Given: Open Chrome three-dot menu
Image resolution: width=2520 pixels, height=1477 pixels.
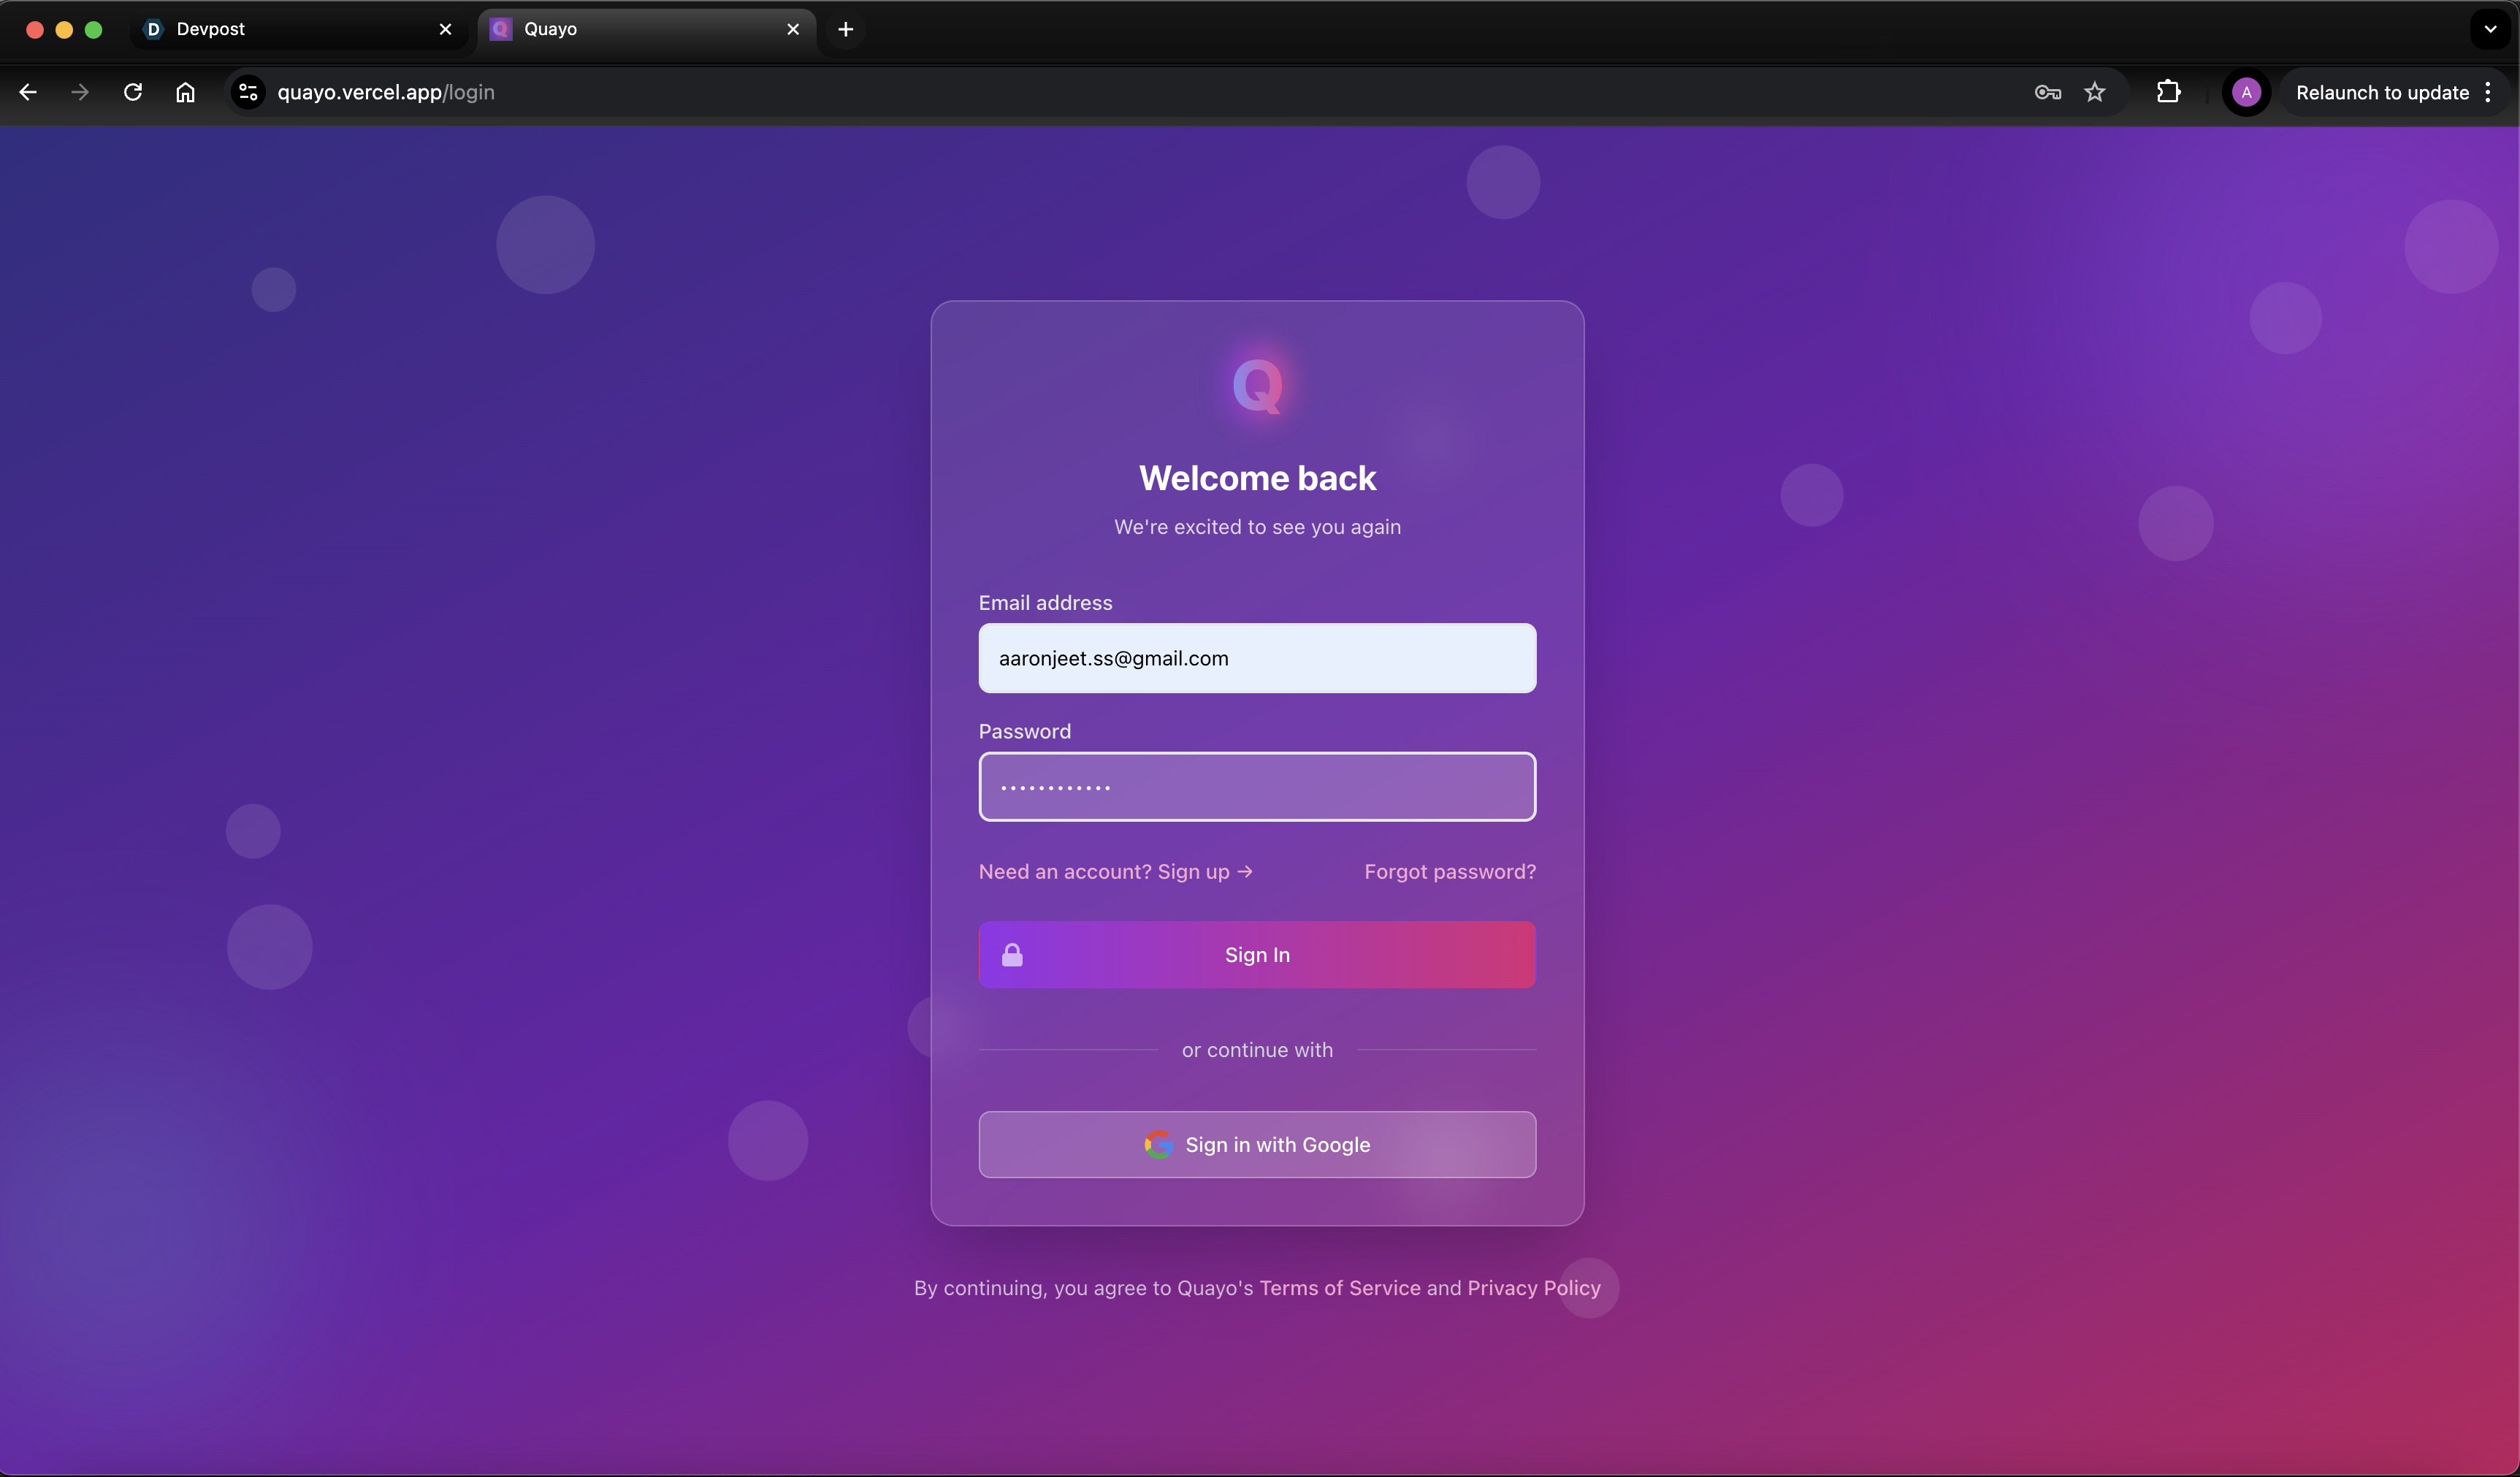Looking at the screenshot, I should coord(2488,92).
